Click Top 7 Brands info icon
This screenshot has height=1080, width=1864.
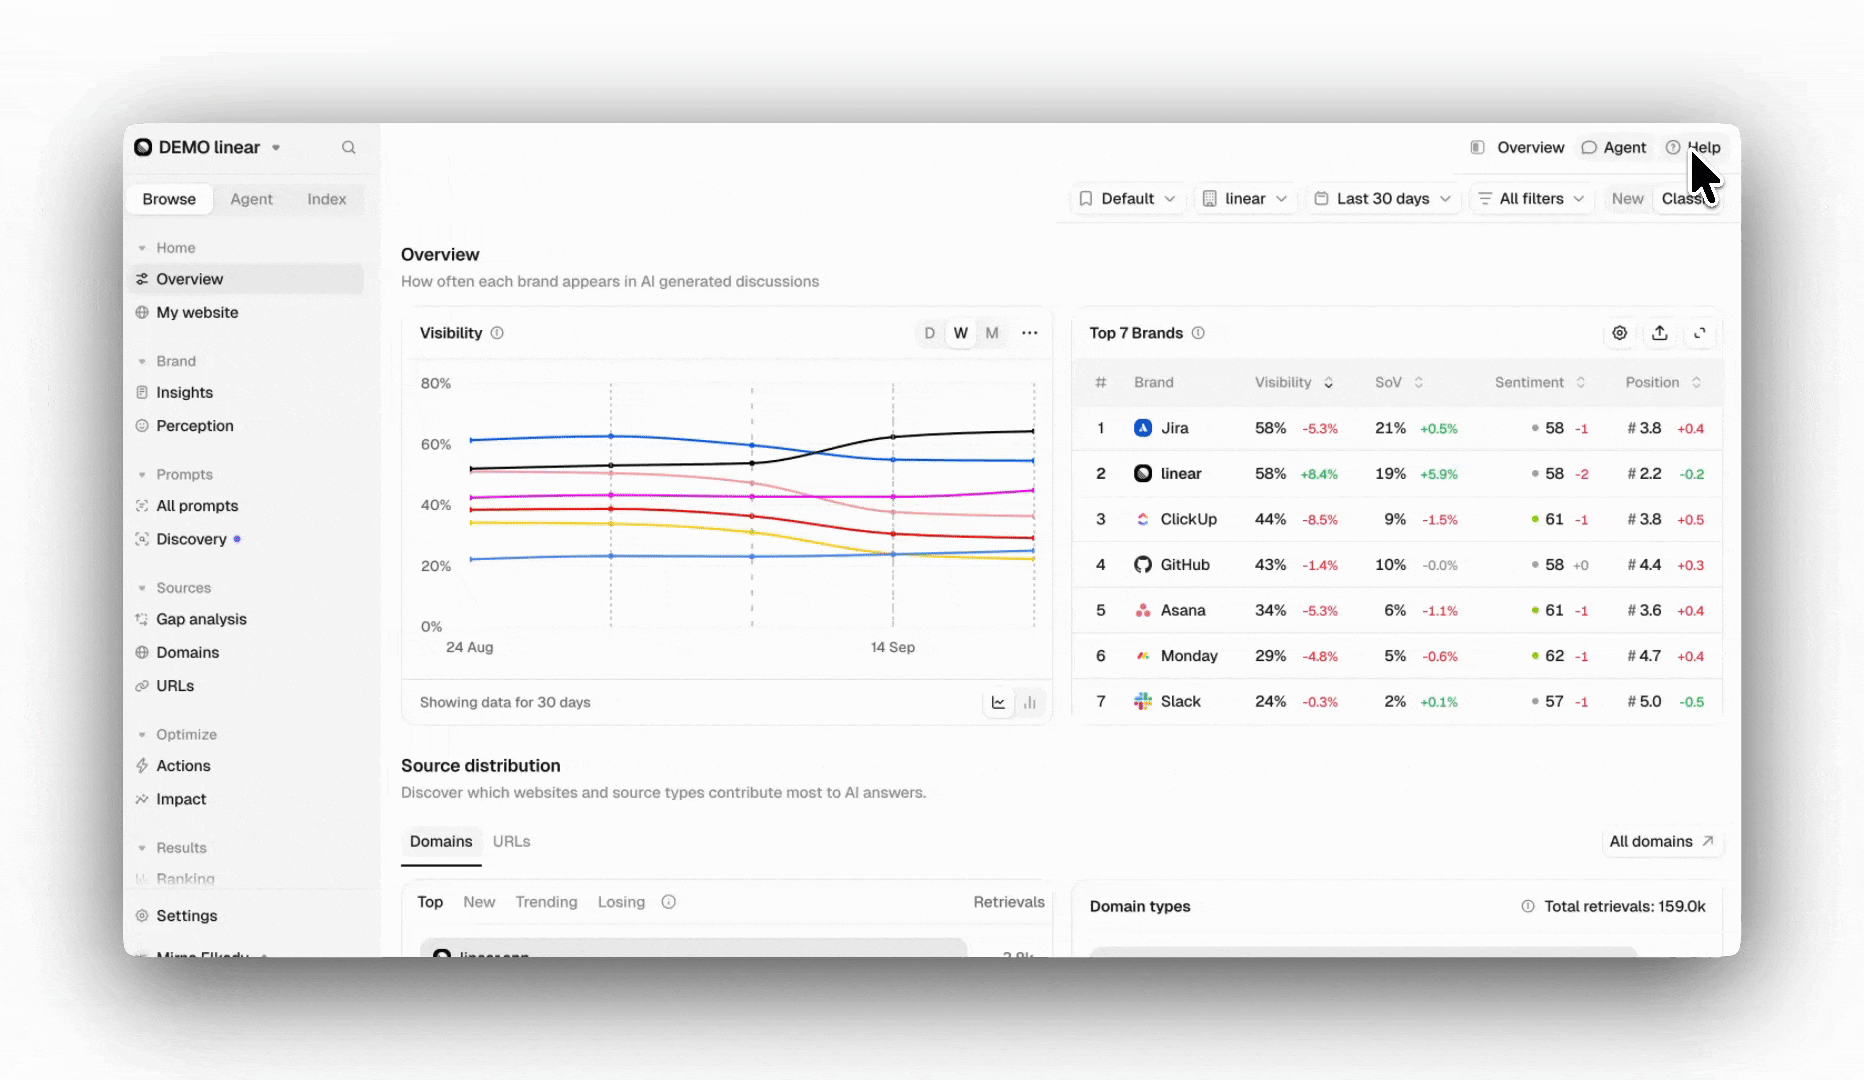1198,333
